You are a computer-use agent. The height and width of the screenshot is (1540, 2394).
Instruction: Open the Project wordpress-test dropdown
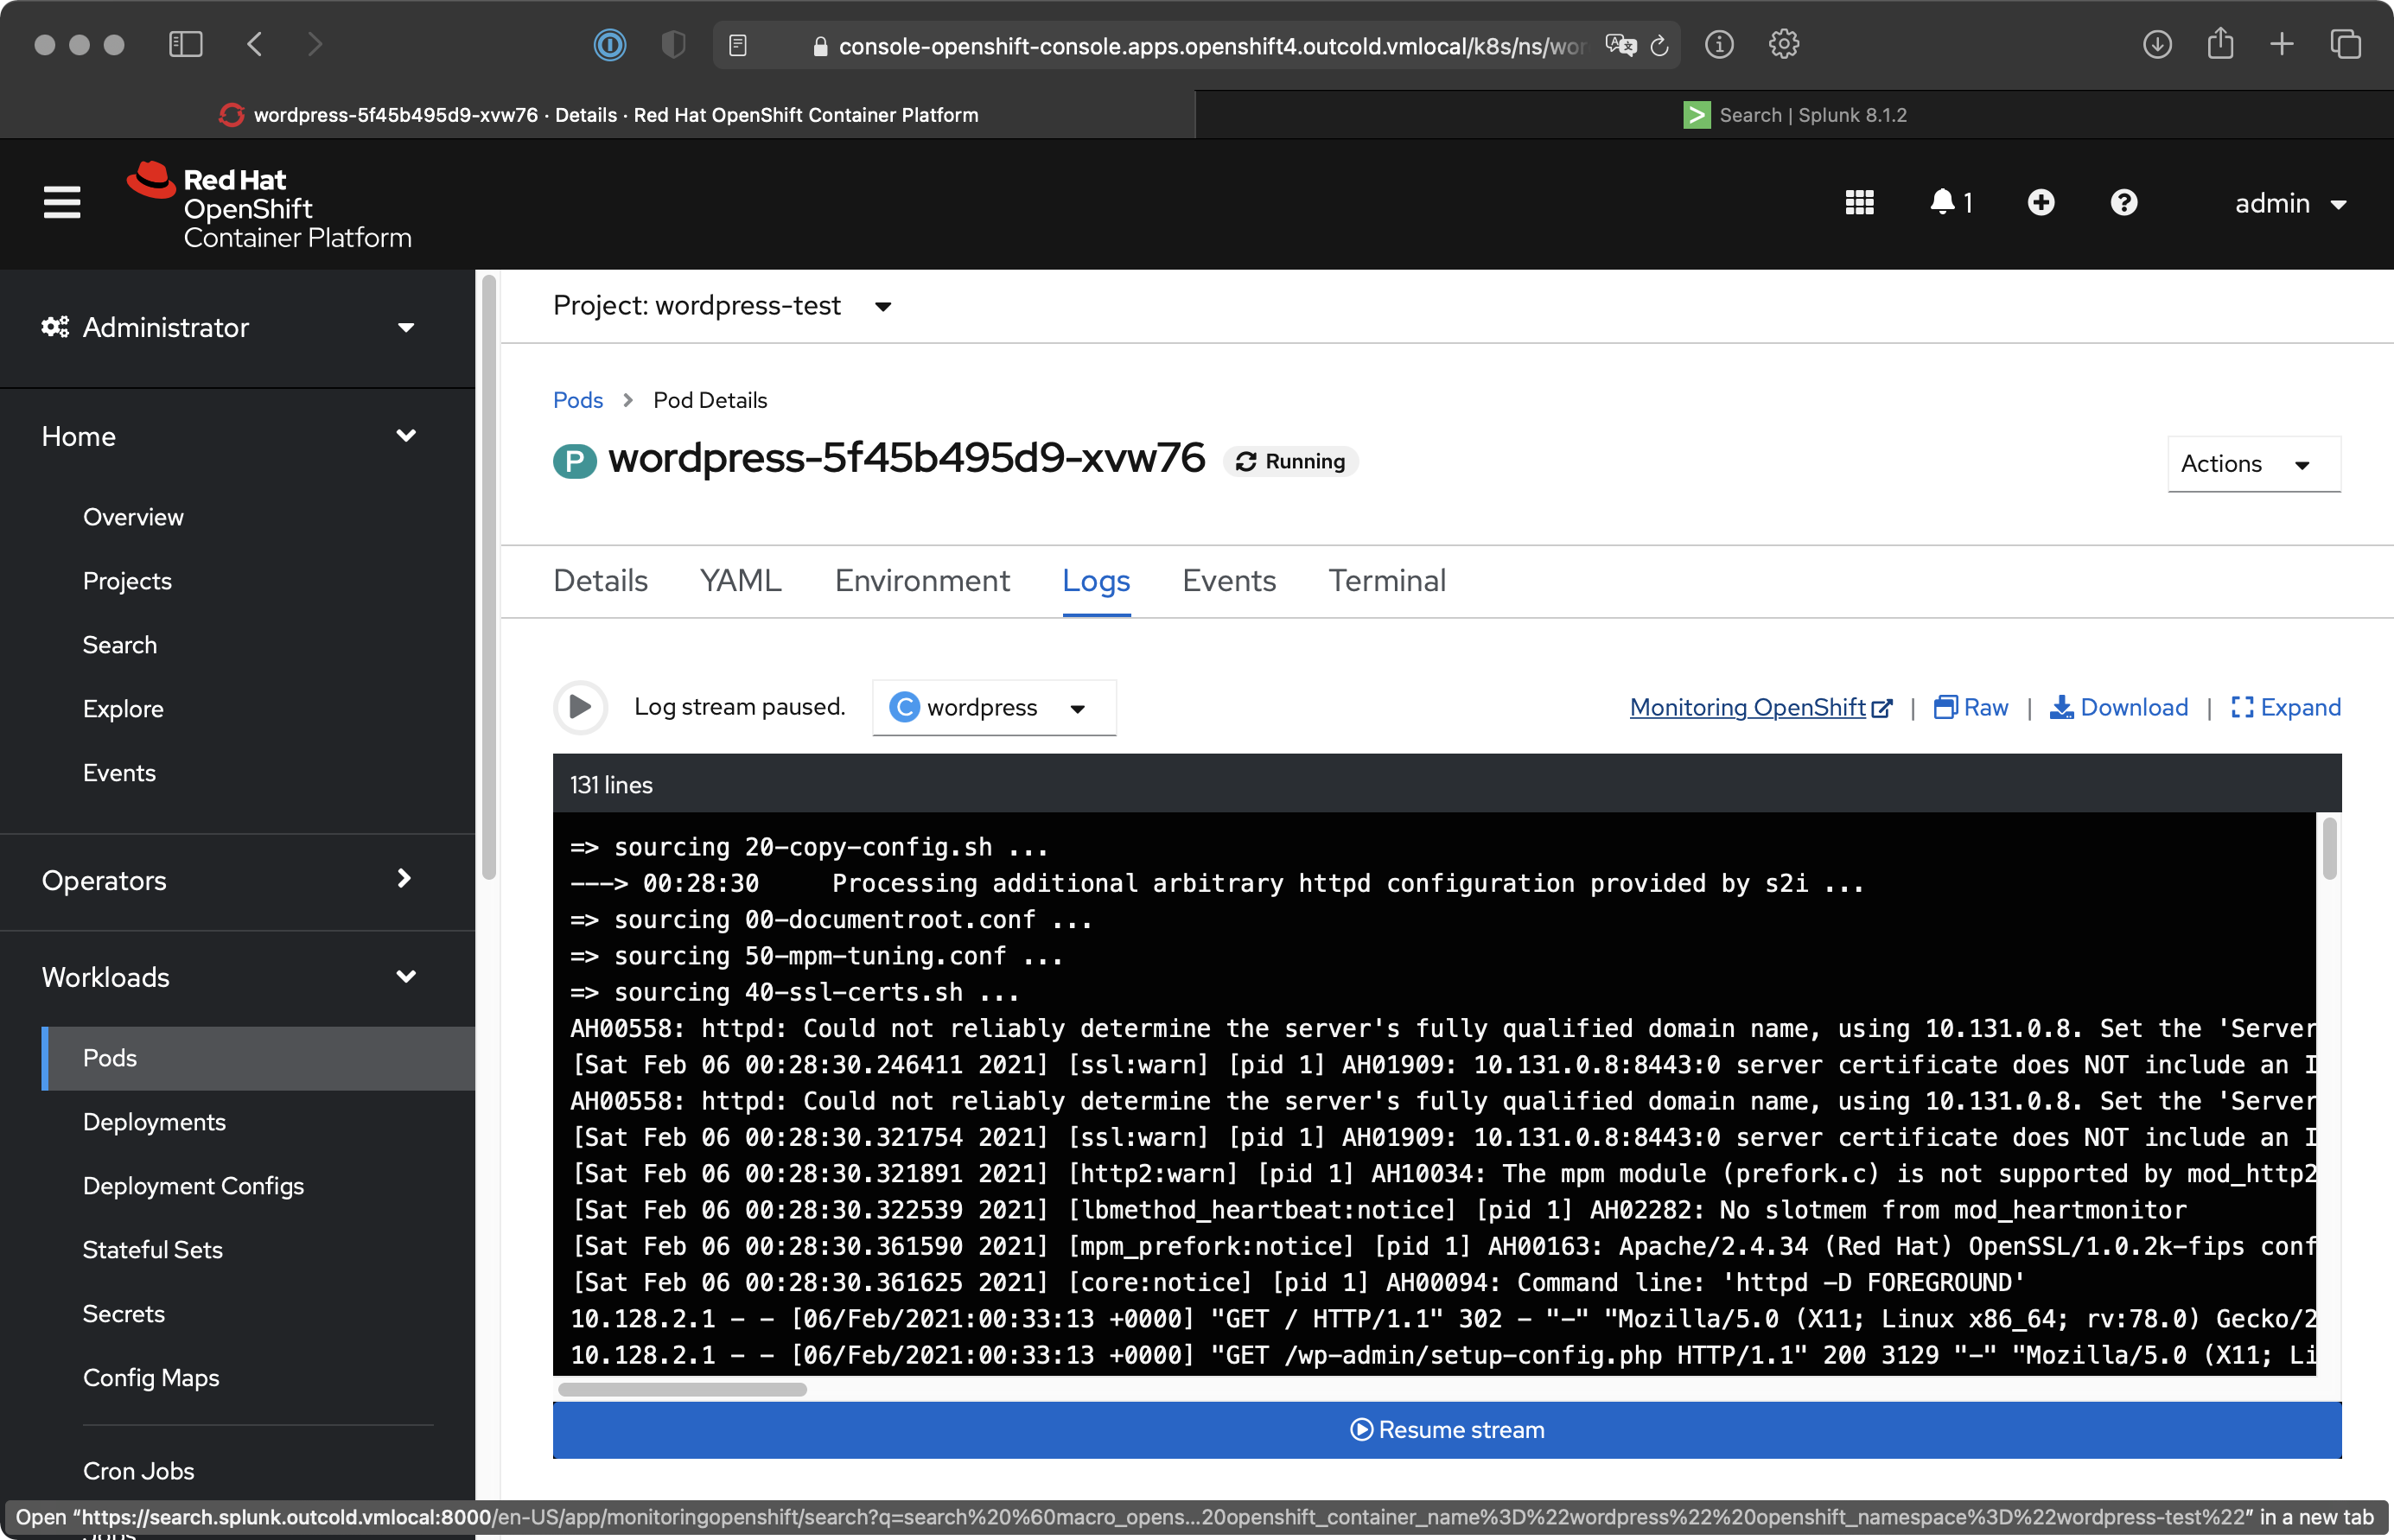point(722,305)
